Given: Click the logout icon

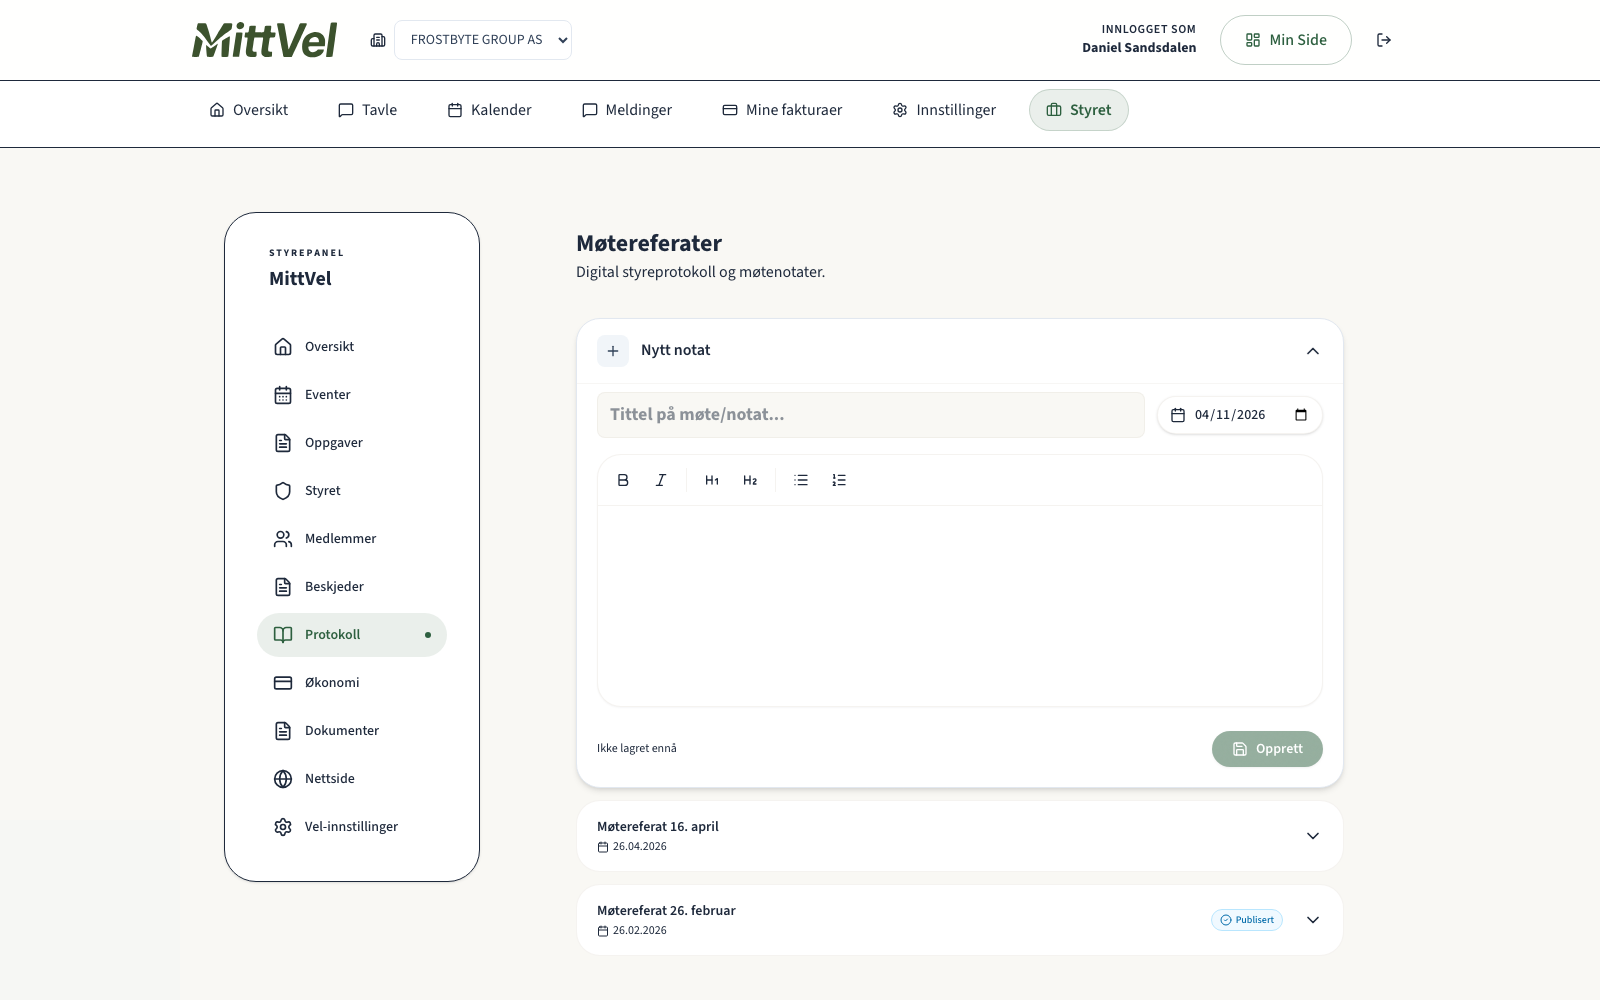Looking at the screenshot, I should pos(1384,40).
